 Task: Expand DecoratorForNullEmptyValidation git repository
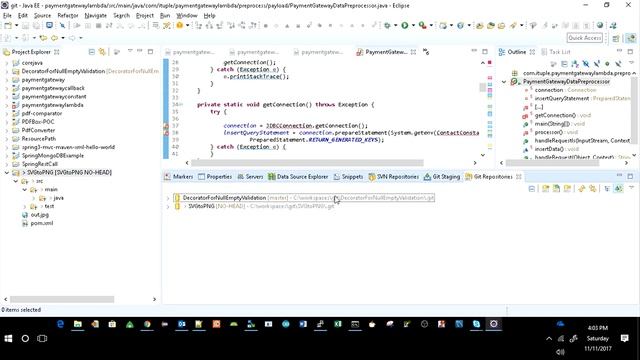[167, 198]
